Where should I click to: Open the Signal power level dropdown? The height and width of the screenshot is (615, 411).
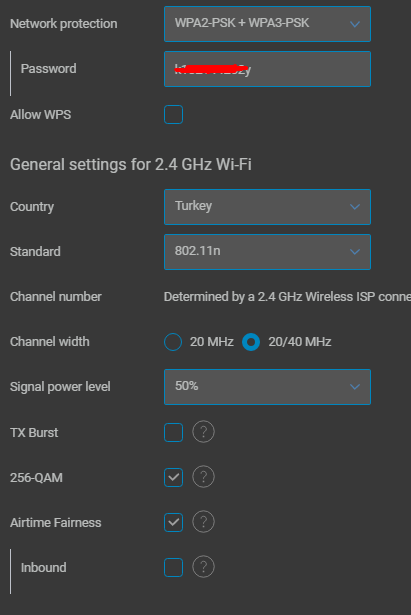point(267,387)
